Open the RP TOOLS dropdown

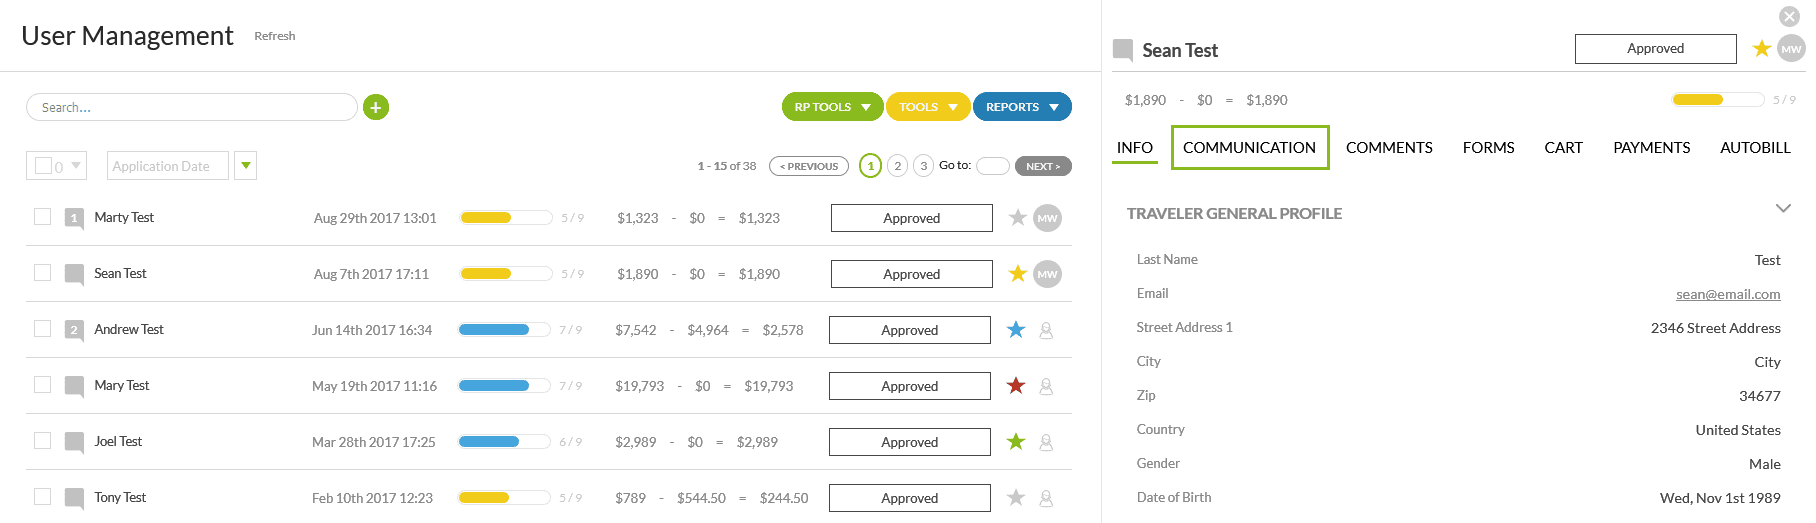click(x=832, y=107)
